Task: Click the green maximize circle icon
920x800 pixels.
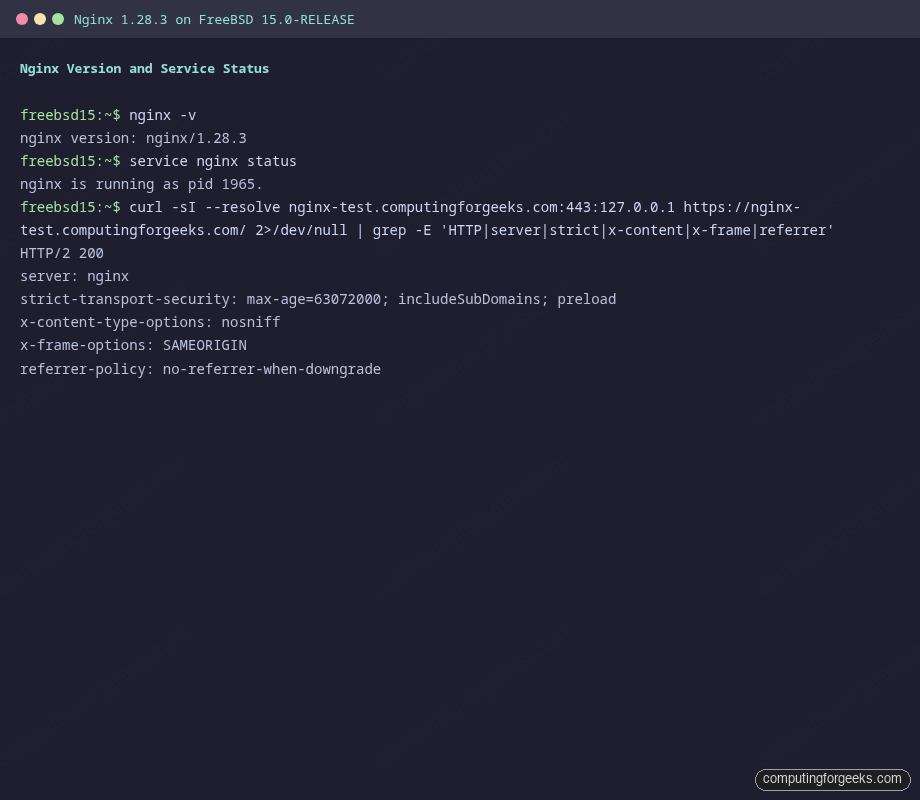Action: point(58,18)
